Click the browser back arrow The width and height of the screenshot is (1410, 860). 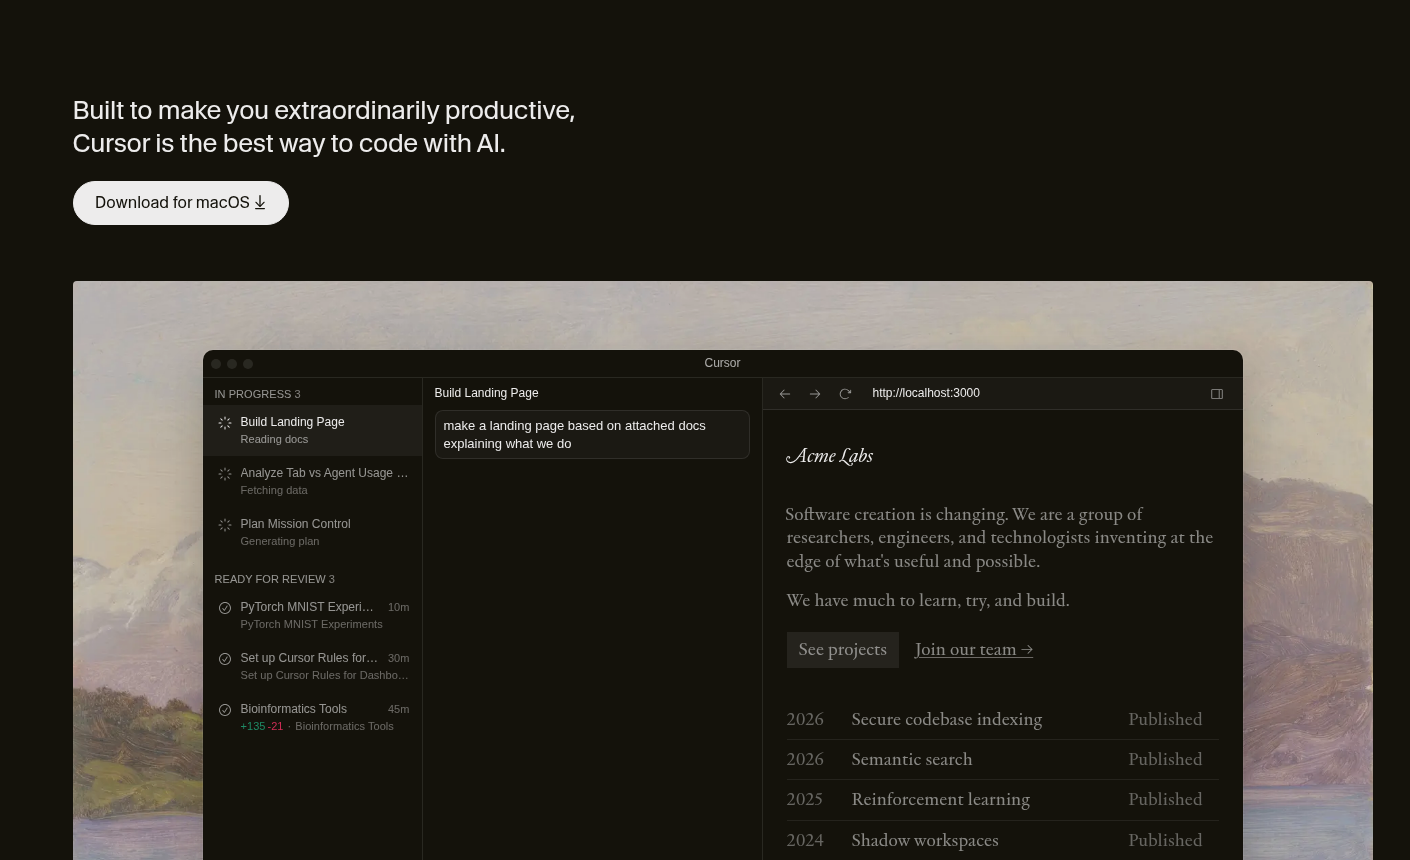pos(785,393)
